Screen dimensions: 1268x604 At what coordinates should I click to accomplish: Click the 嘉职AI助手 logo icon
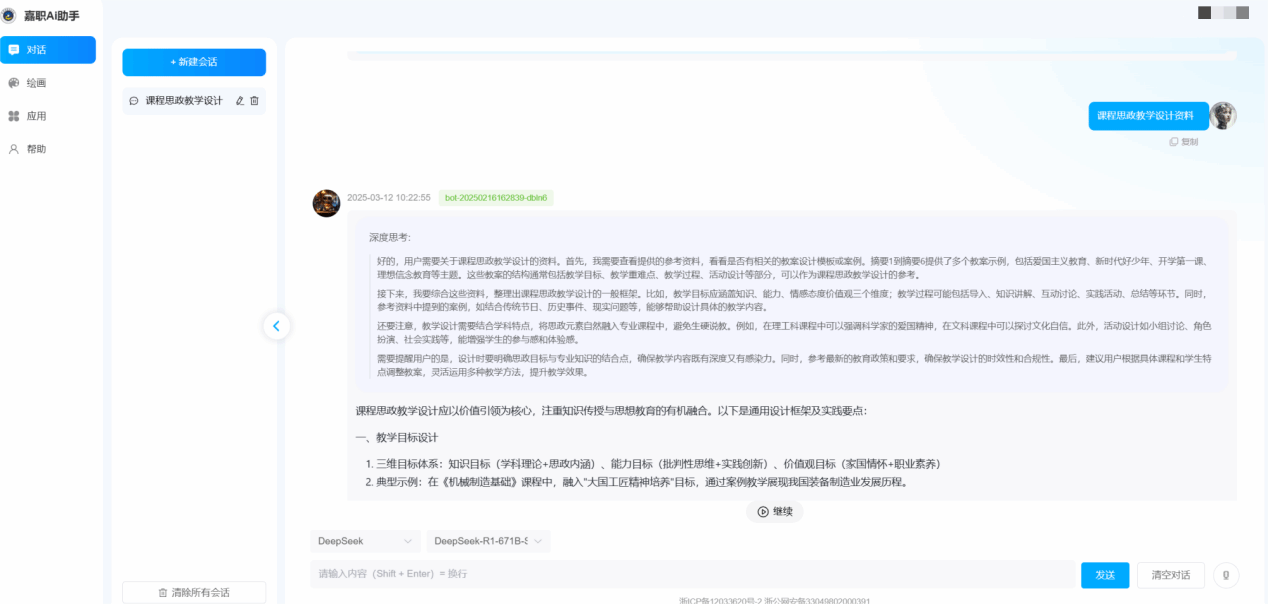(9, 15)
